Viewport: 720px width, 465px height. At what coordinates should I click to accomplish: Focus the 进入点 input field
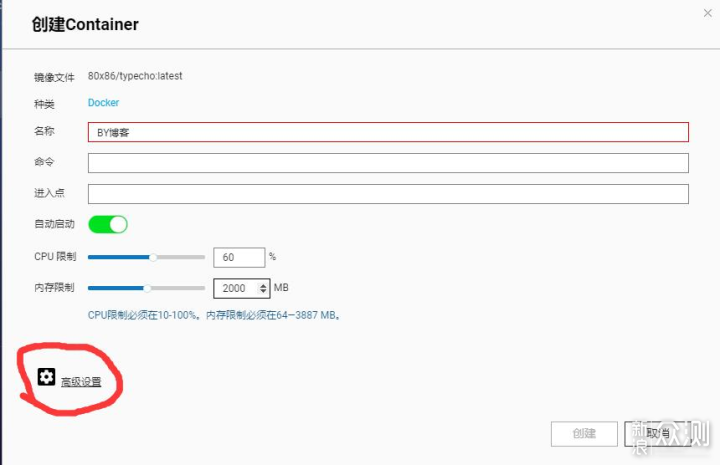(388, 194)
